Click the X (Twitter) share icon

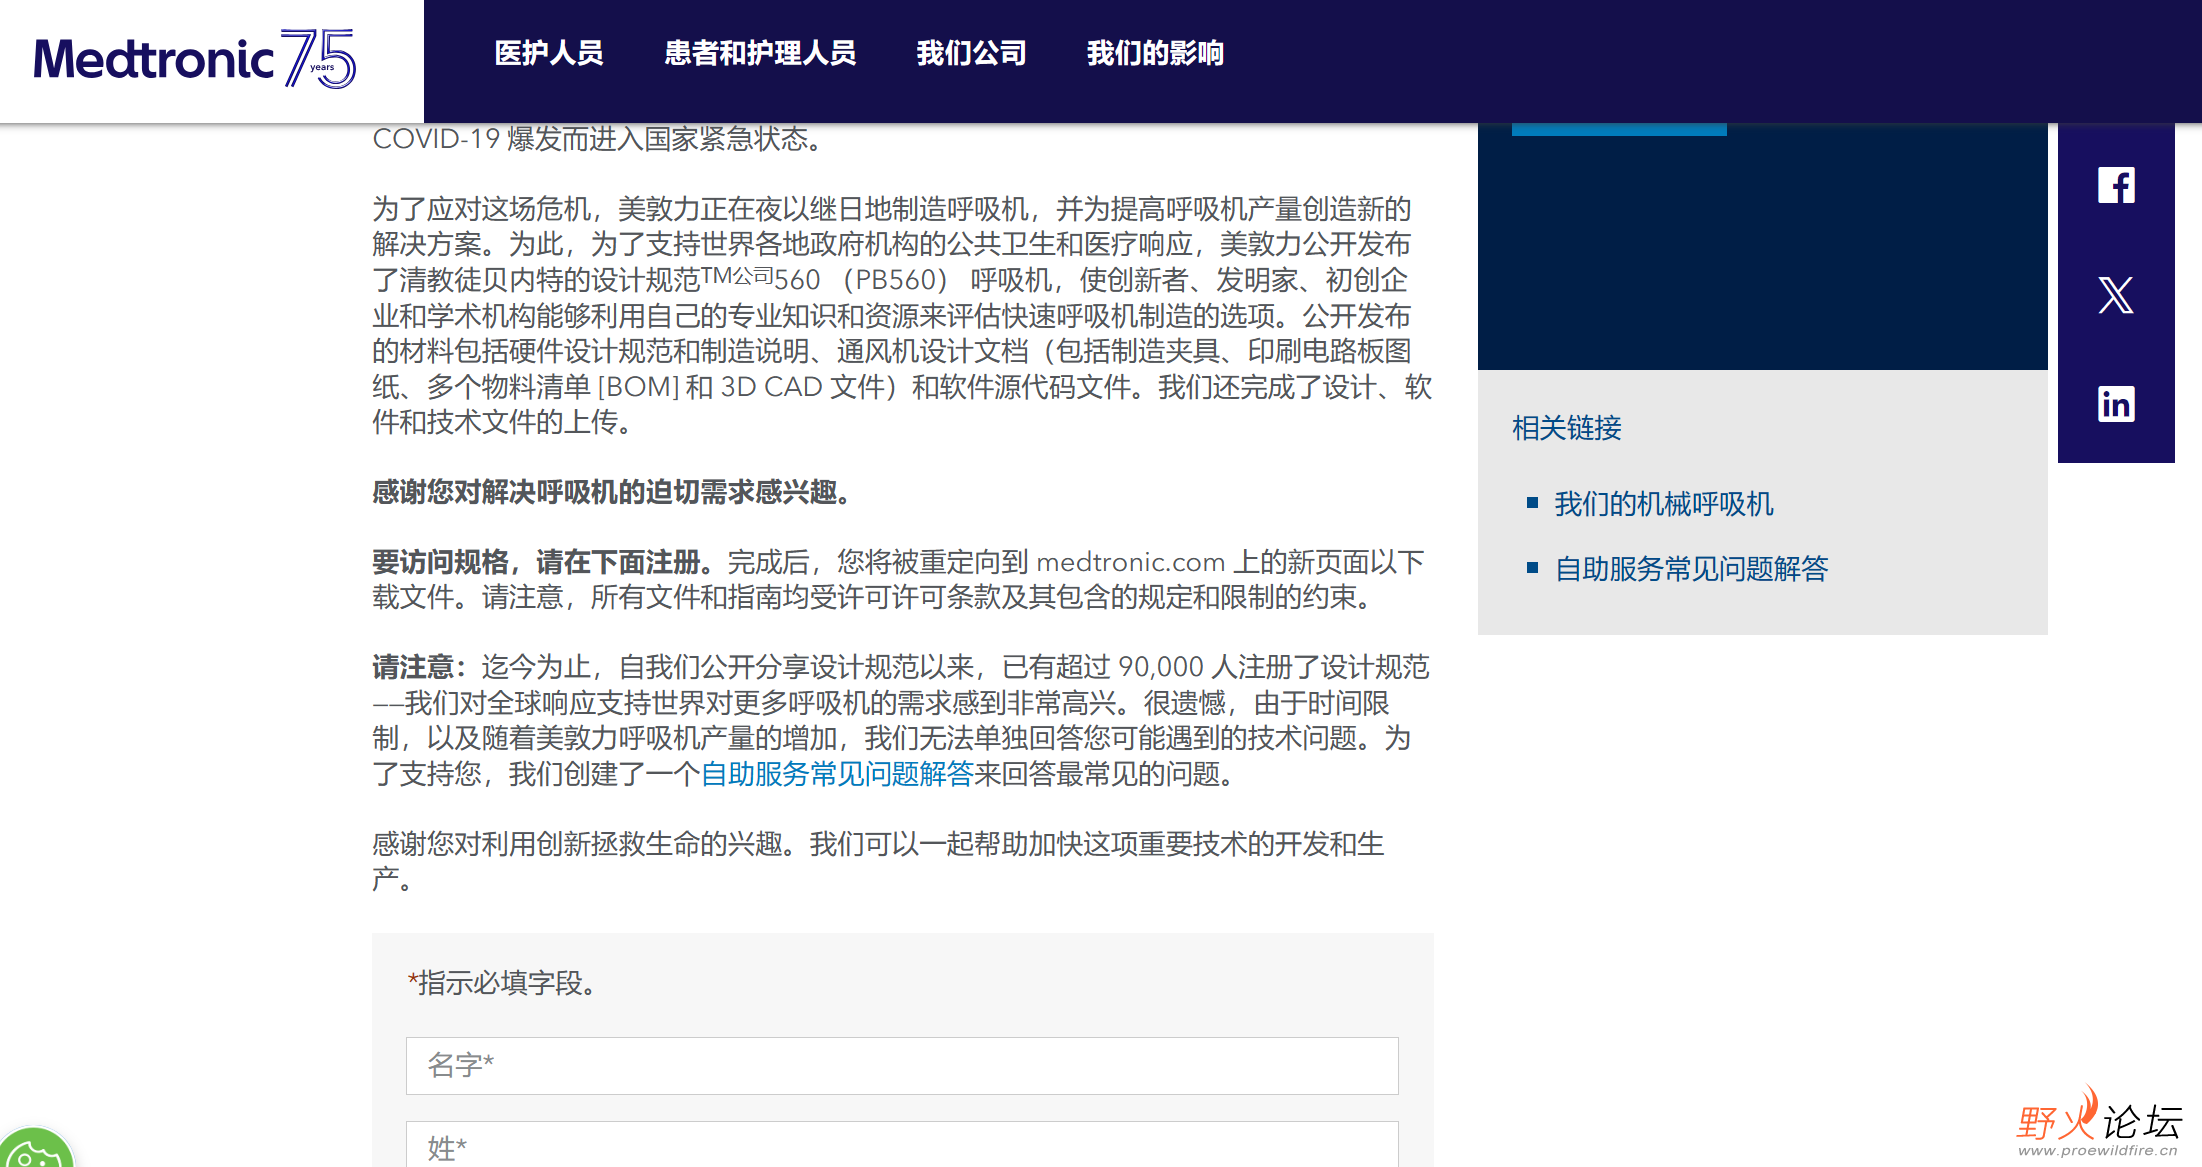[2115, 295]
